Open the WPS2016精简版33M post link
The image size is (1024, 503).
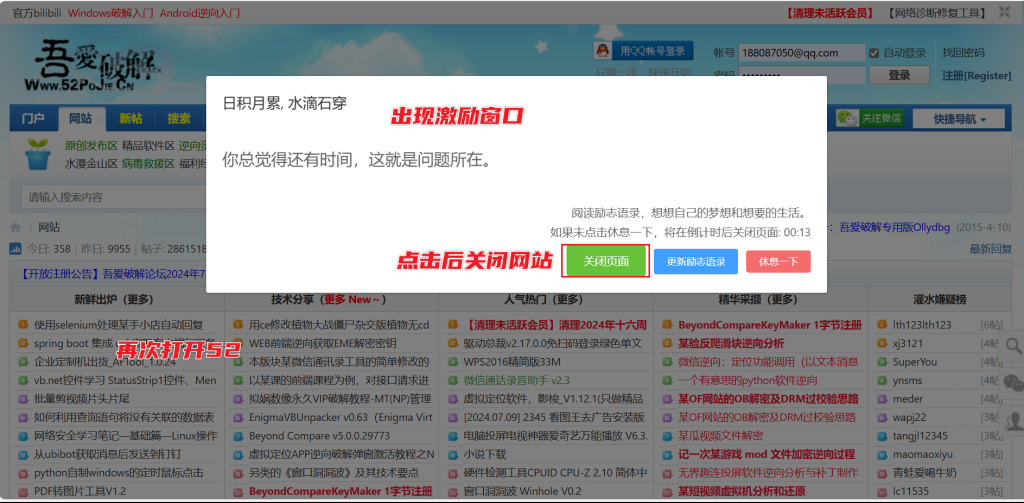512,361
